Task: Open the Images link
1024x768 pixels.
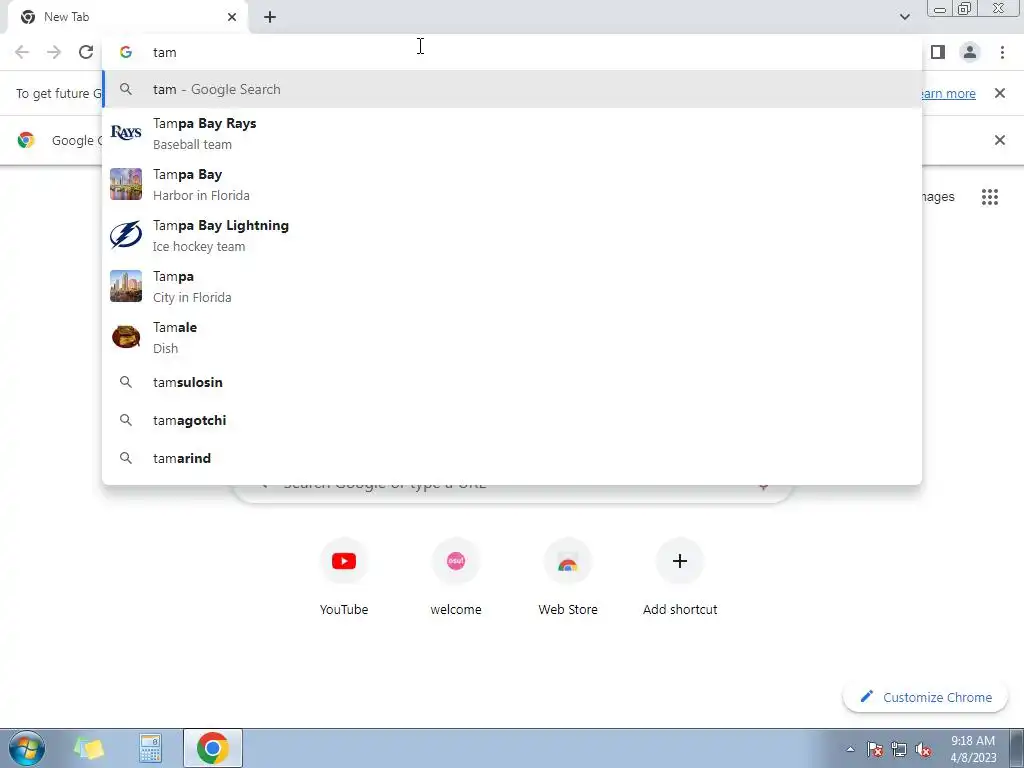Action: 938,197
